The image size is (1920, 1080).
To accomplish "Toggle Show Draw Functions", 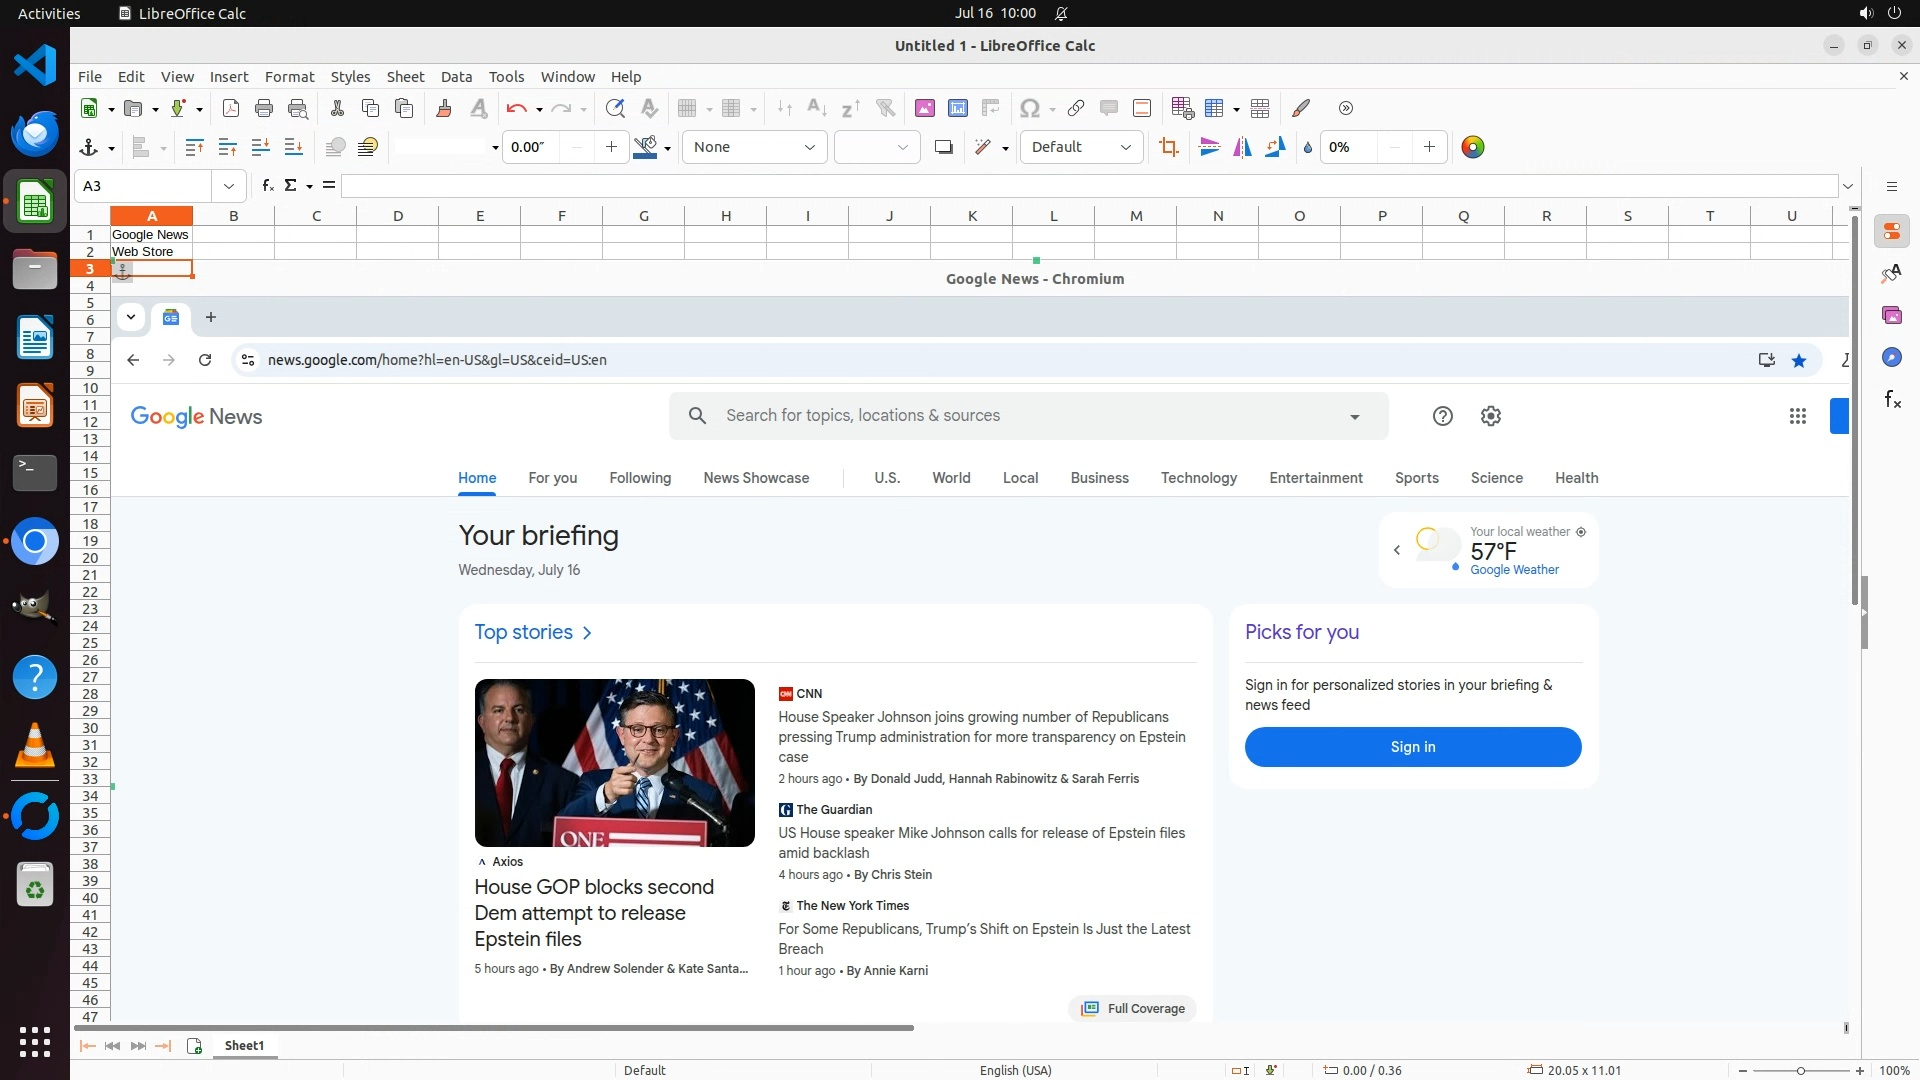I will (x=1301, y=109).
